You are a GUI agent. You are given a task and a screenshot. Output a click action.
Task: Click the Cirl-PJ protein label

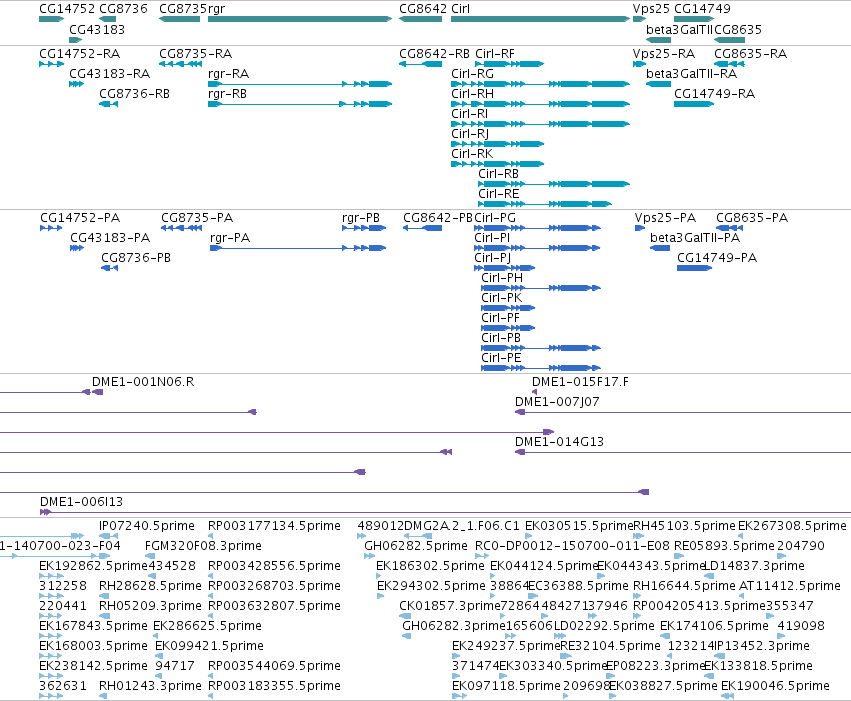(493, 258)
